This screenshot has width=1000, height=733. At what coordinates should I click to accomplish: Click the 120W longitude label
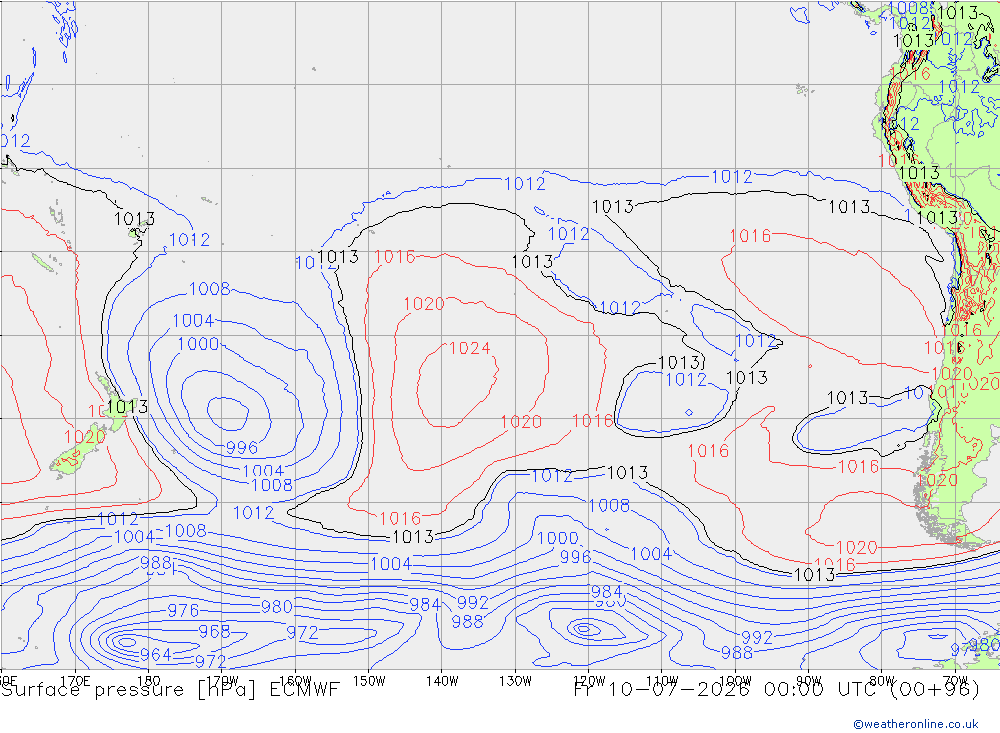pyautogui.click(x=589, y=681)
